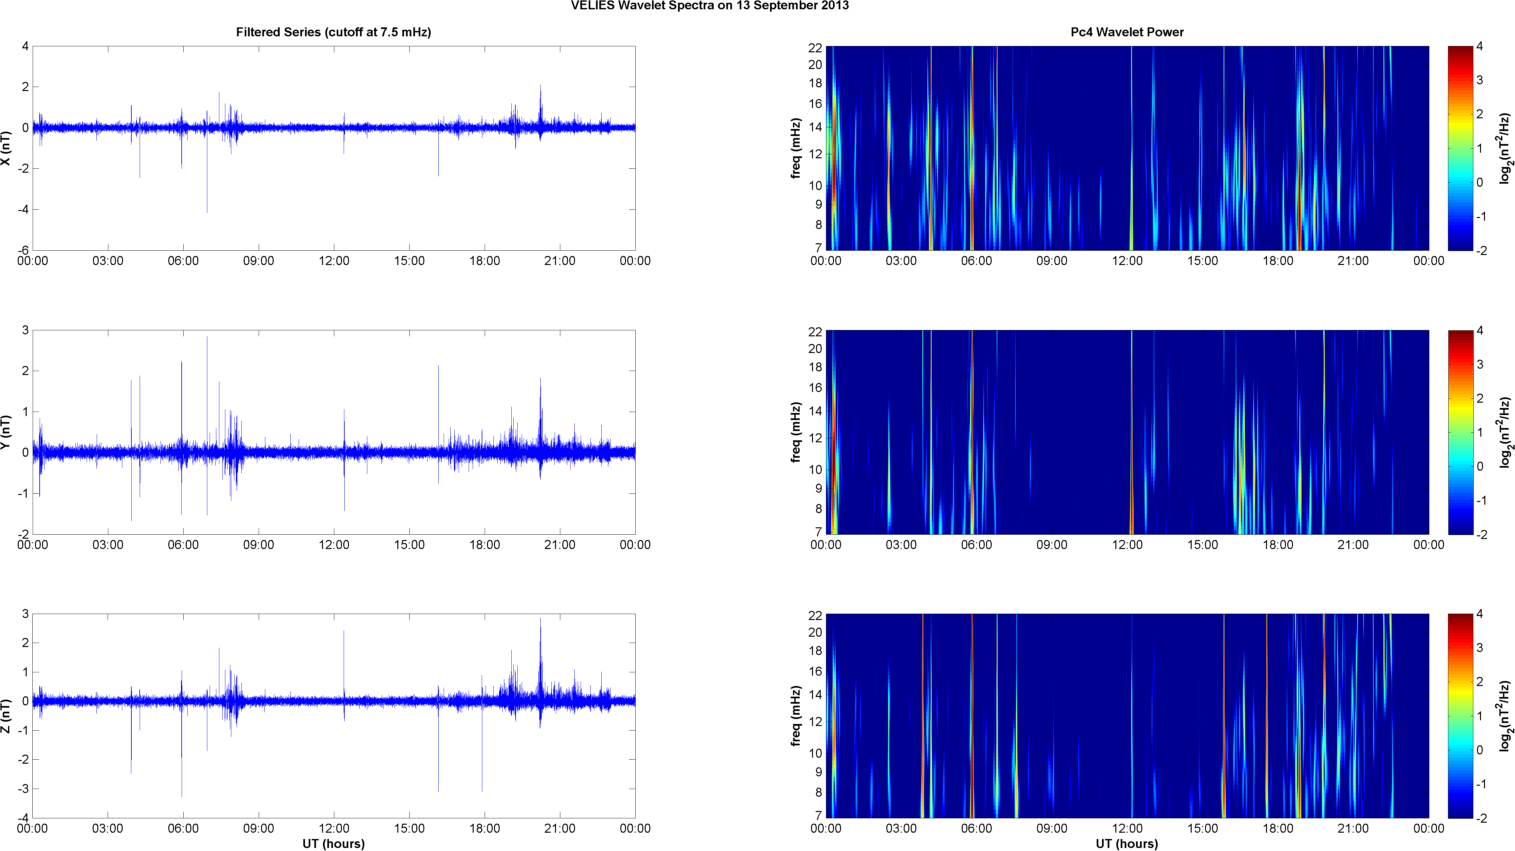
Task: Click the X (nT) y-axis label
Action: click(x=6, y=148)
